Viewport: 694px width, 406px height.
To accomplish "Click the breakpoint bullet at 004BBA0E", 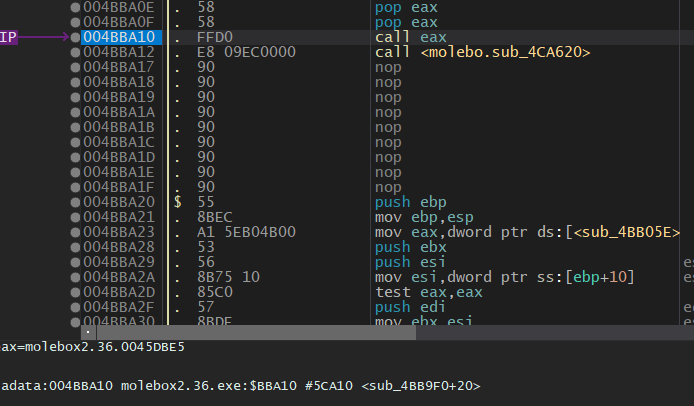I will click(75, 7).
